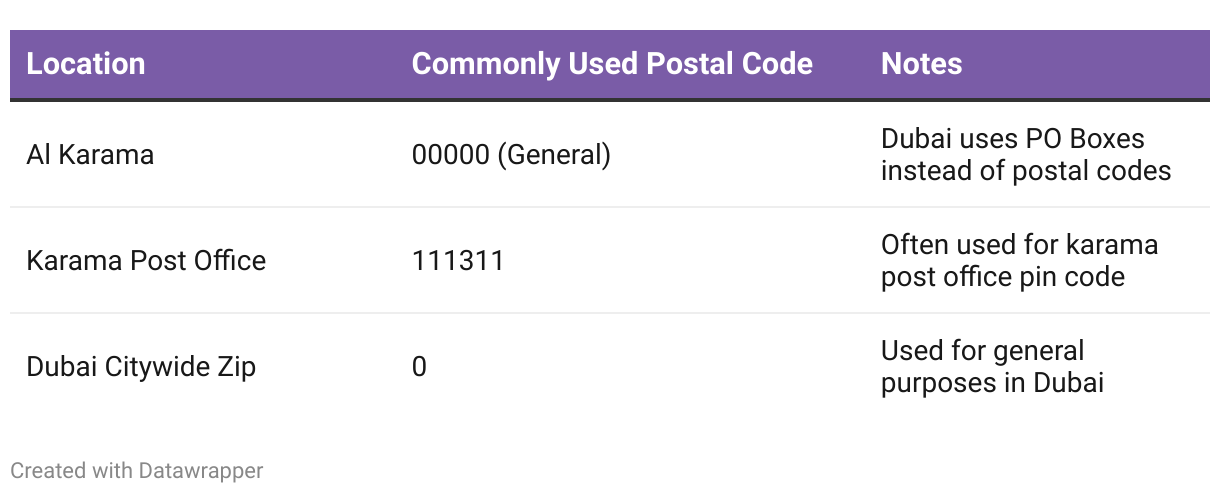Click the text 'Often used for karama'
Screen dimensions: 1220x494
tap(1019, 245)
